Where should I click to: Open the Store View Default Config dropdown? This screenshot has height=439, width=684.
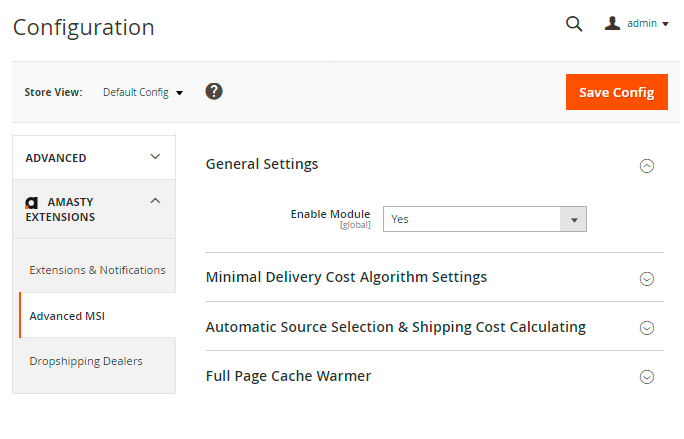click(x=143, y=92)
